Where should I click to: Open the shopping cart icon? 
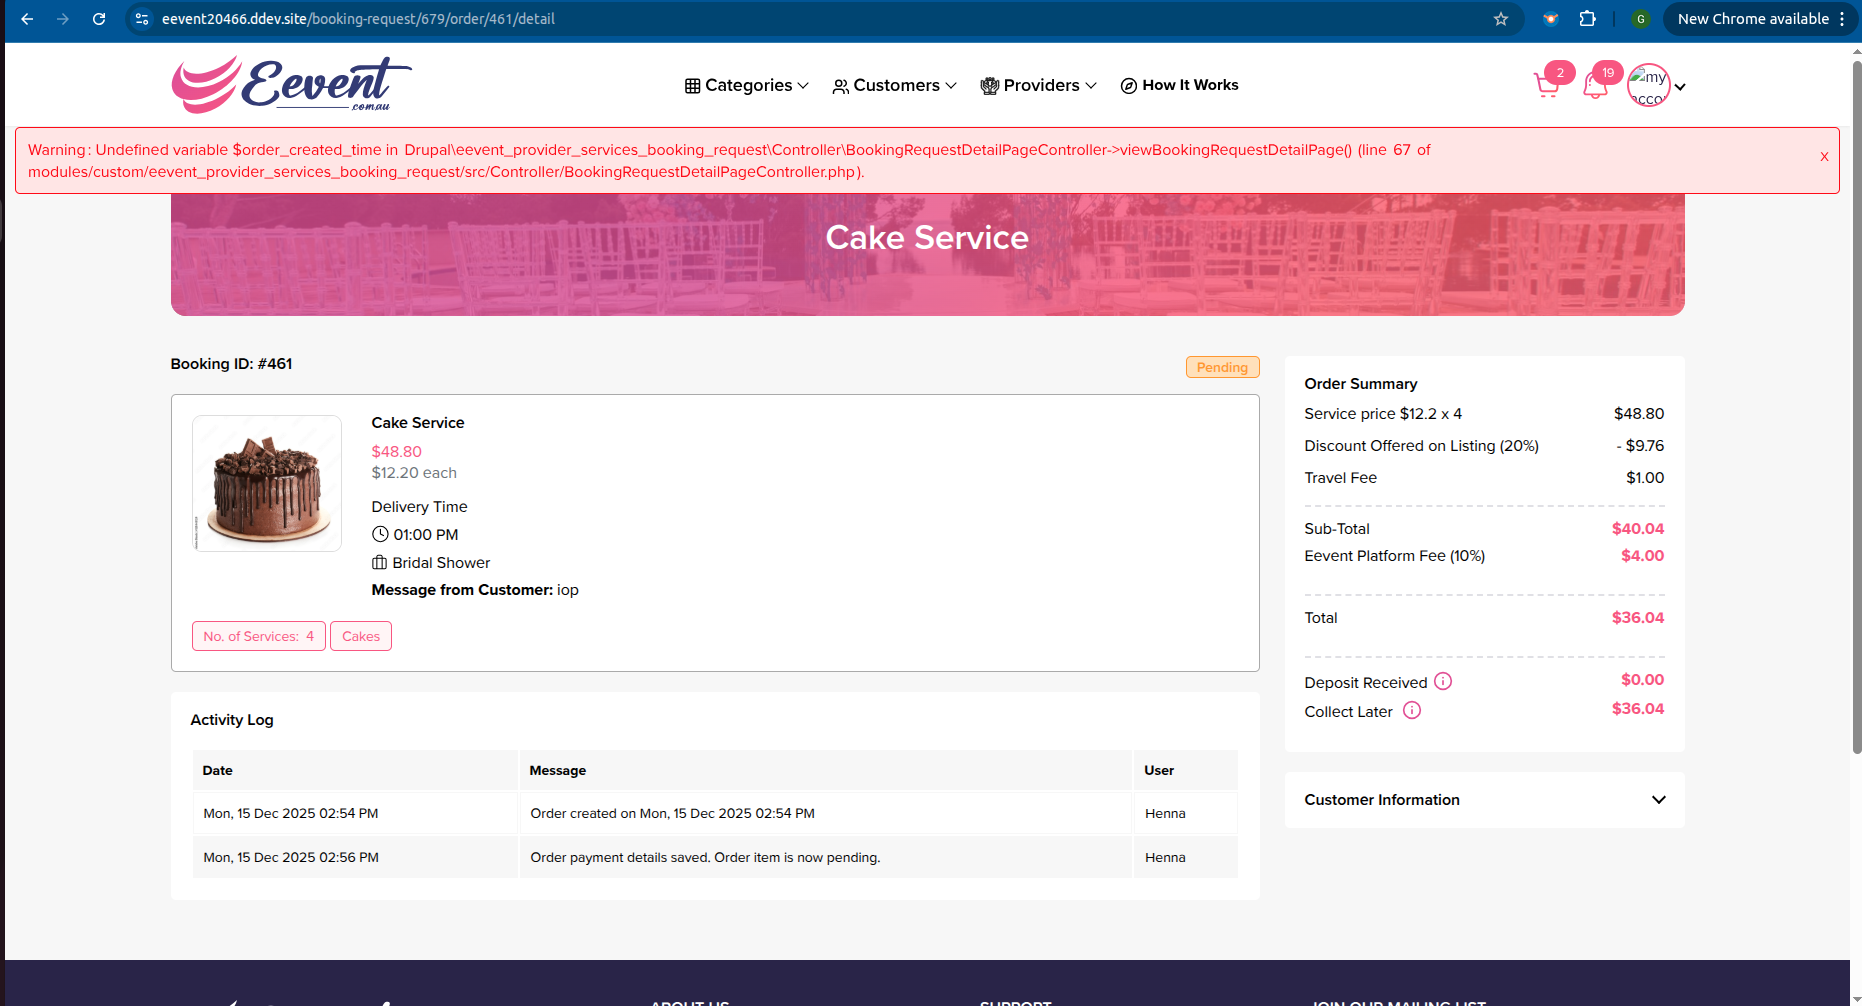1547,86
